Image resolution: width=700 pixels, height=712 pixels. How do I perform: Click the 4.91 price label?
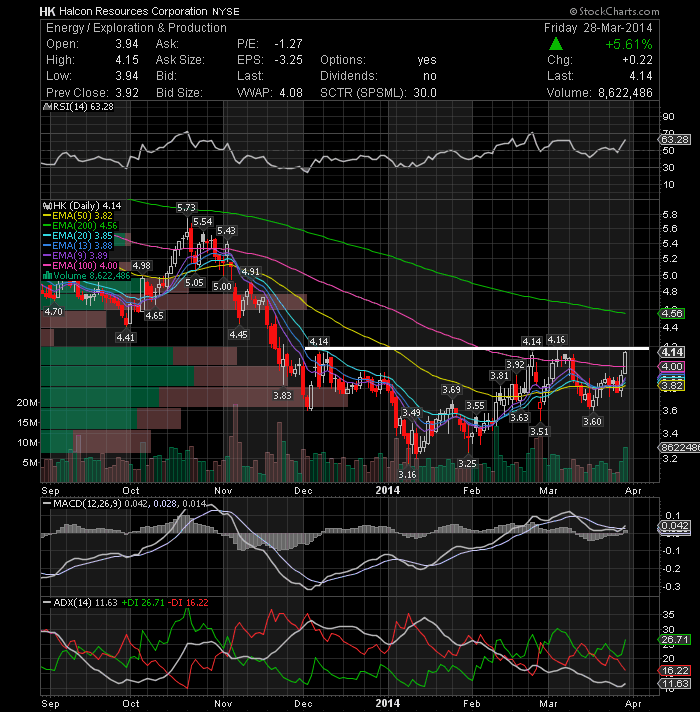(x=251, y=272)
